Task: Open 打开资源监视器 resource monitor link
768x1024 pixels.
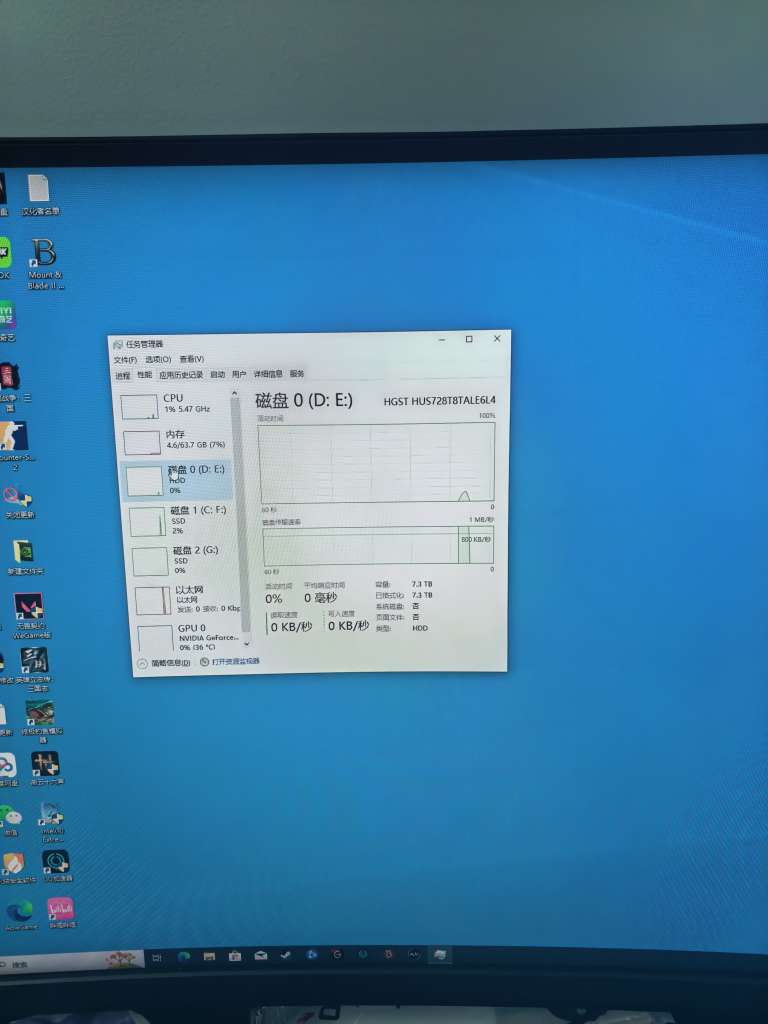Action: (230, 662)
